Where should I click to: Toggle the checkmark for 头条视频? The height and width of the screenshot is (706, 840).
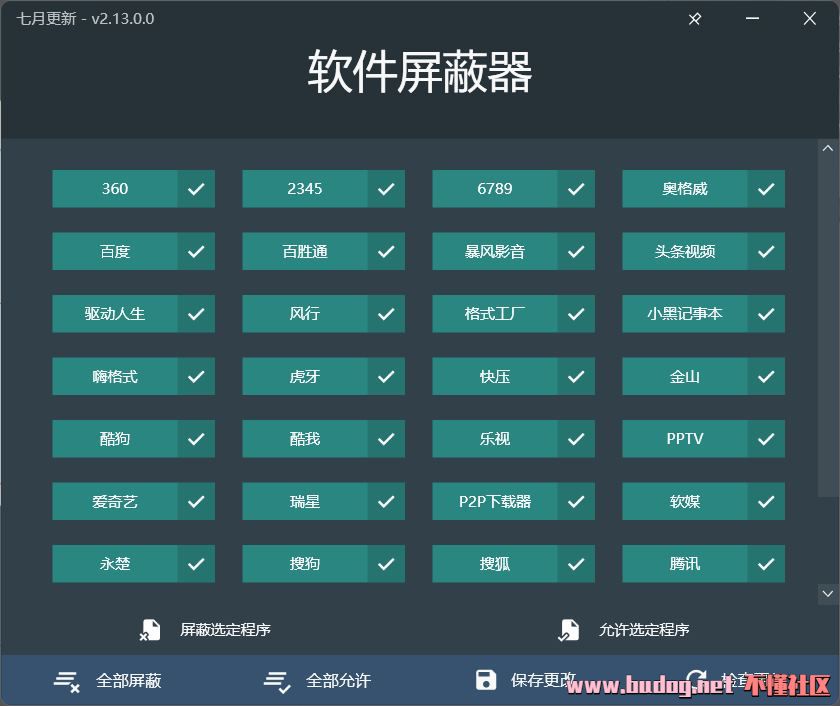click(767, 251)
